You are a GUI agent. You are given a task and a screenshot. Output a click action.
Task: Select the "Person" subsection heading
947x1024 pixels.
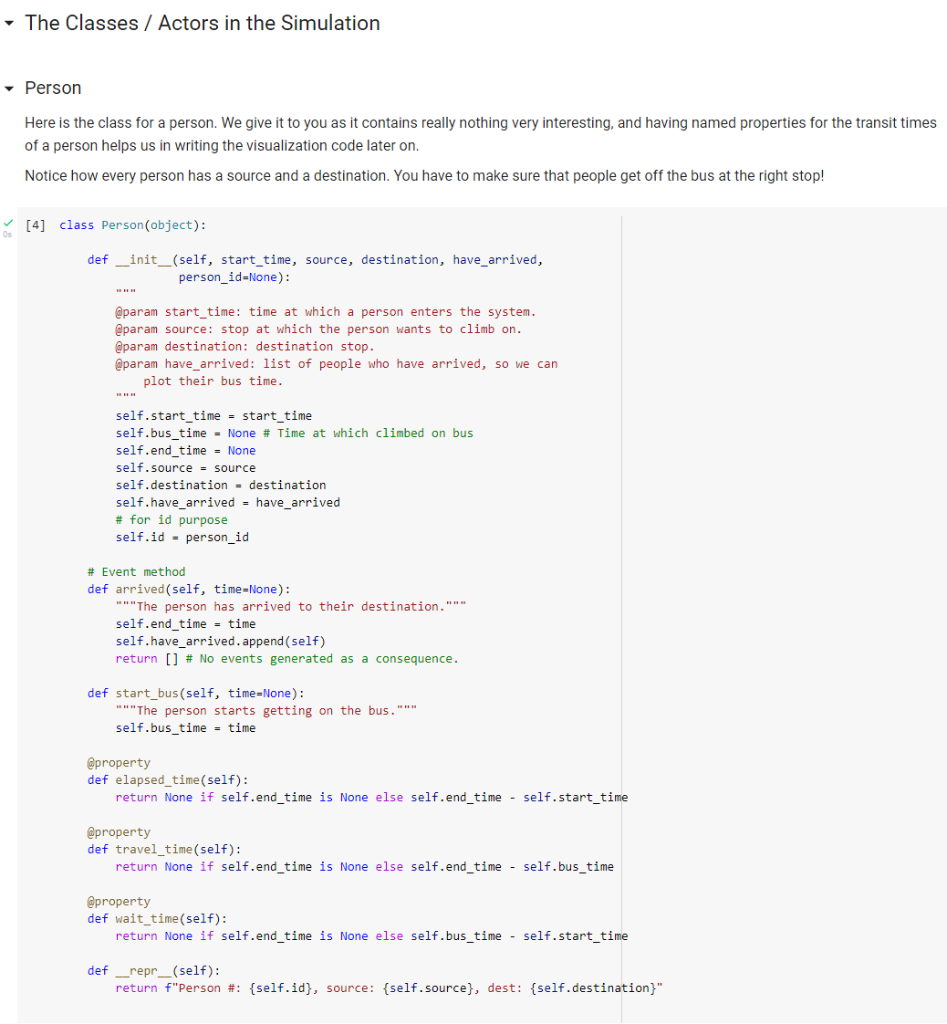click(53, 88)
